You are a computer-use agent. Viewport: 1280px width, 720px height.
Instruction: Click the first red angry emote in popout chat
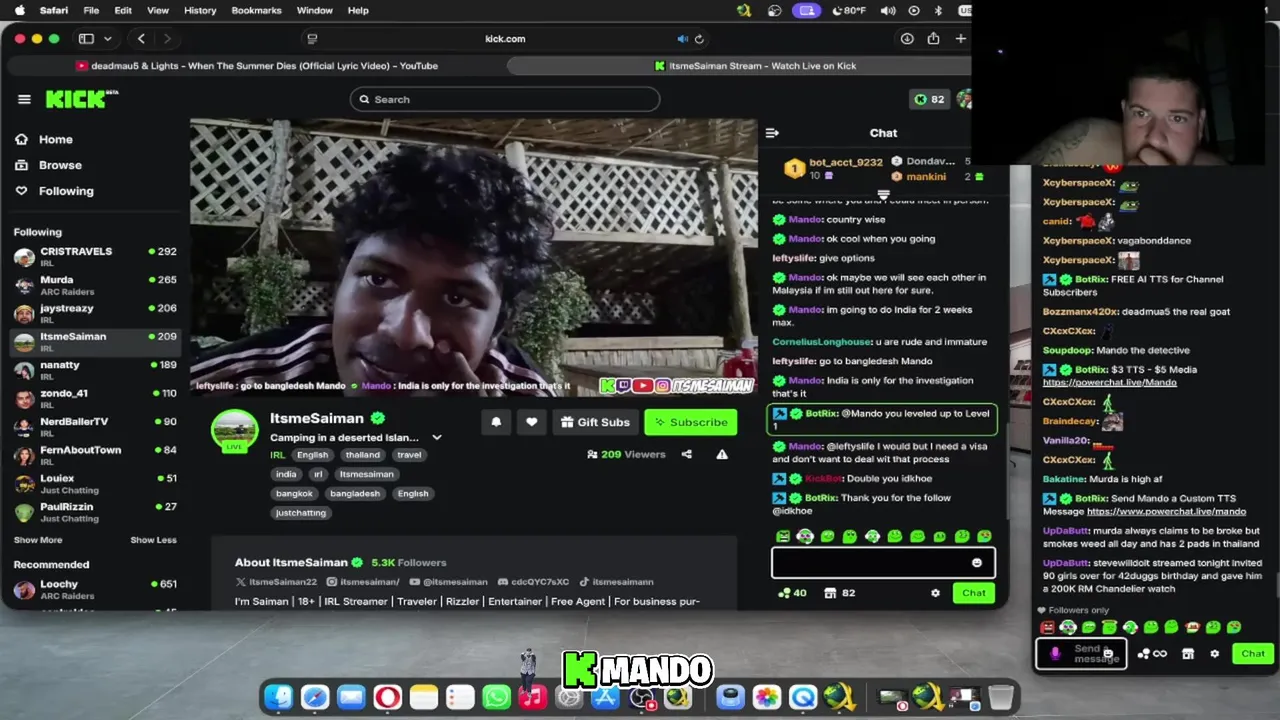[1047, 627]
